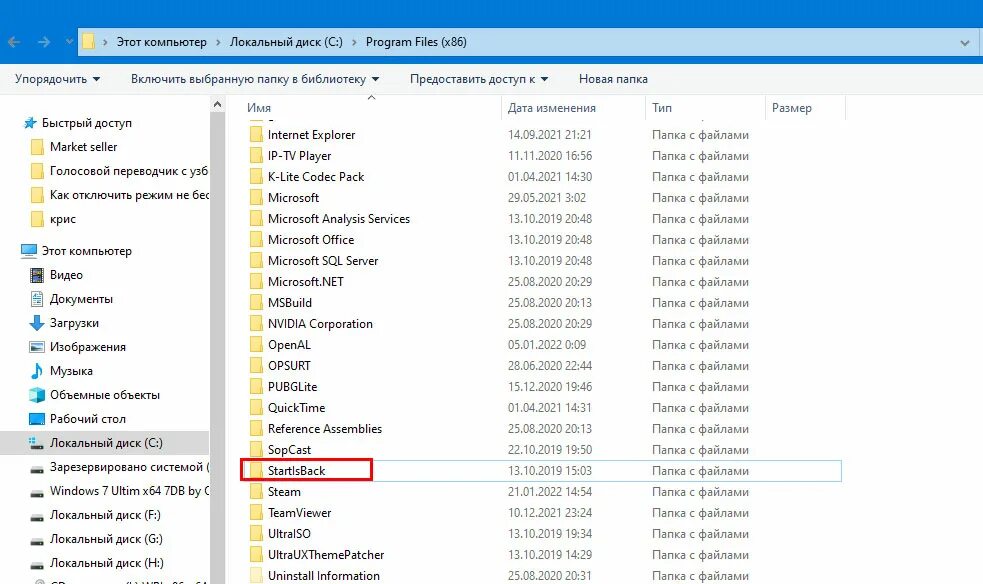This screenshot has width=983, height=584.
Task: Click 'Локальный диск (C:)' drive icon in sidebar
Action: (36, 443)
